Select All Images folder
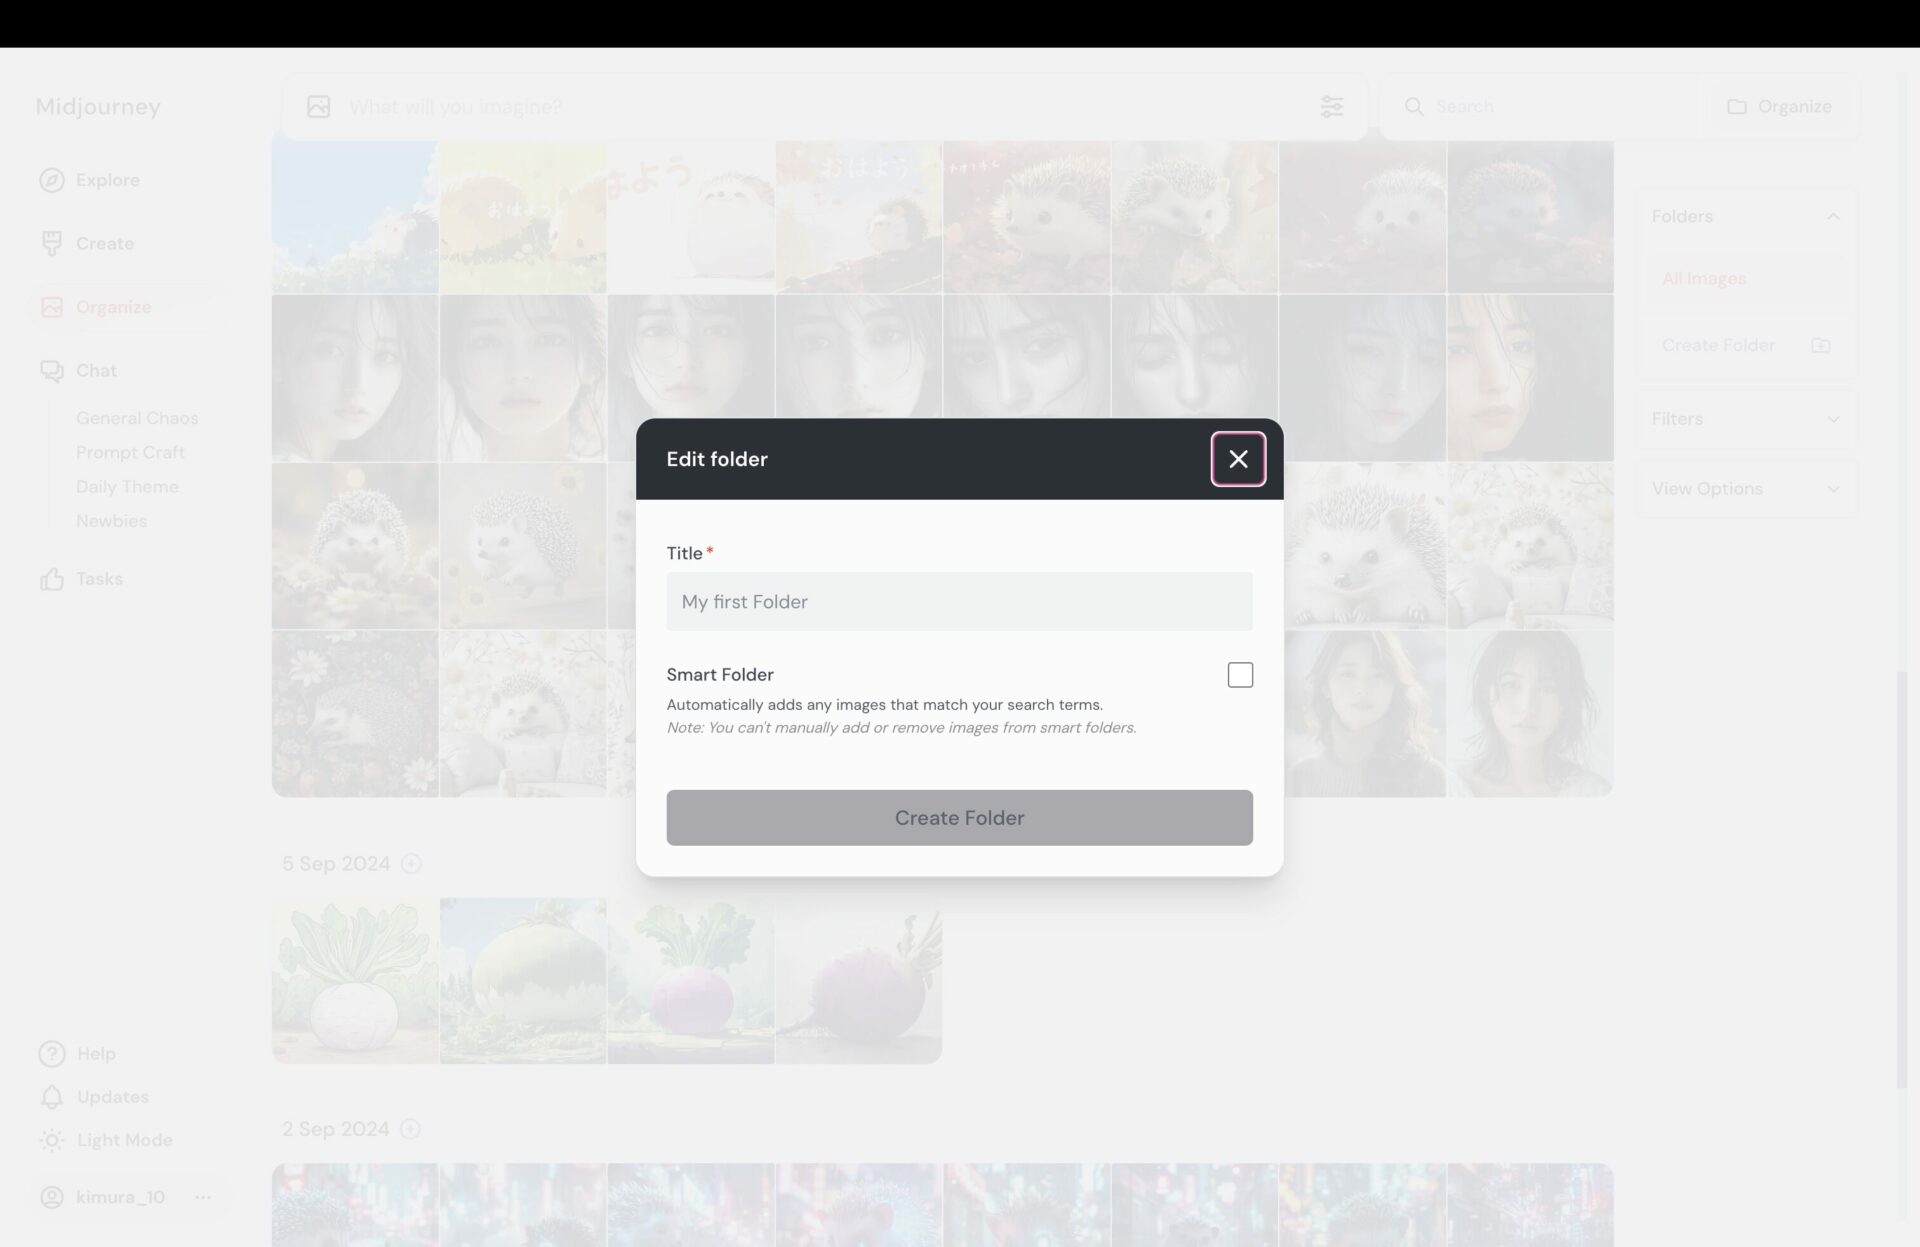The width and height of the screenshot is (1920, 1247). point(1703,279)
